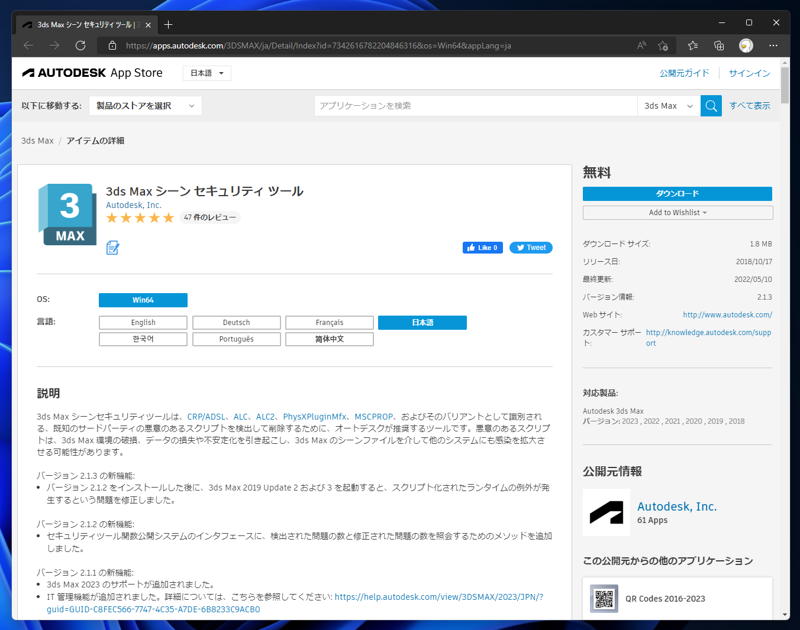Open QR Codes 2016-2023 app link
This screenshot has height=630, width=800.
tap(665, 599)
